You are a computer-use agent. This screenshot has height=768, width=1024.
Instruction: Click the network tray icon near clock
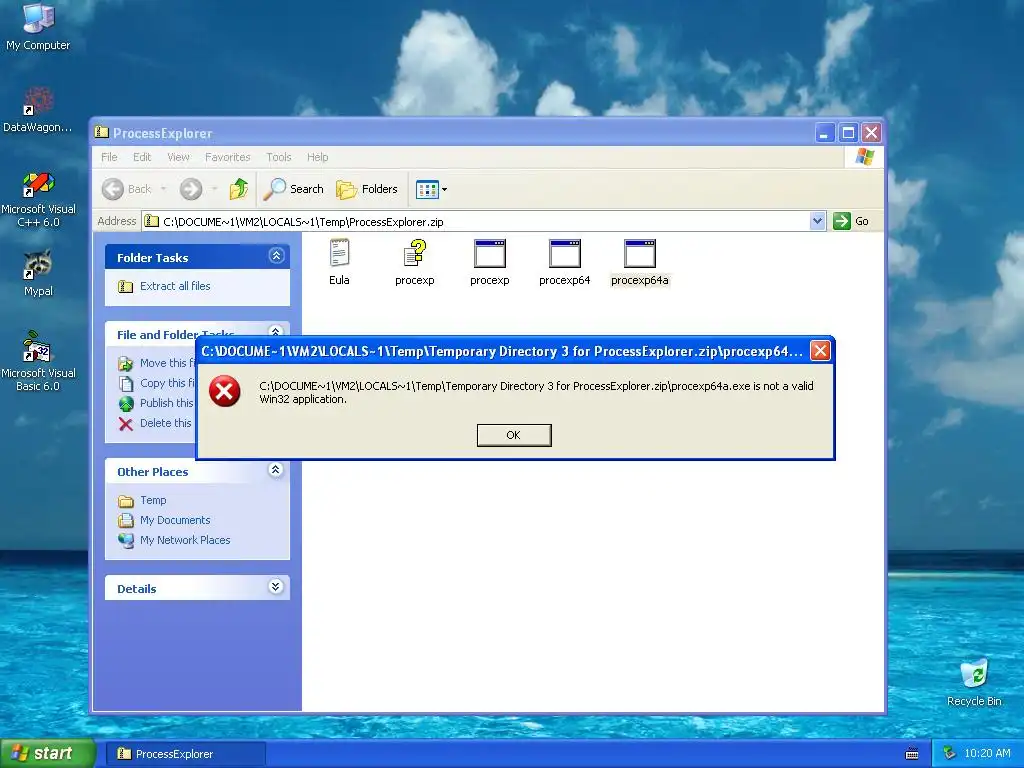pyautogui.click(x=949, y=754)
